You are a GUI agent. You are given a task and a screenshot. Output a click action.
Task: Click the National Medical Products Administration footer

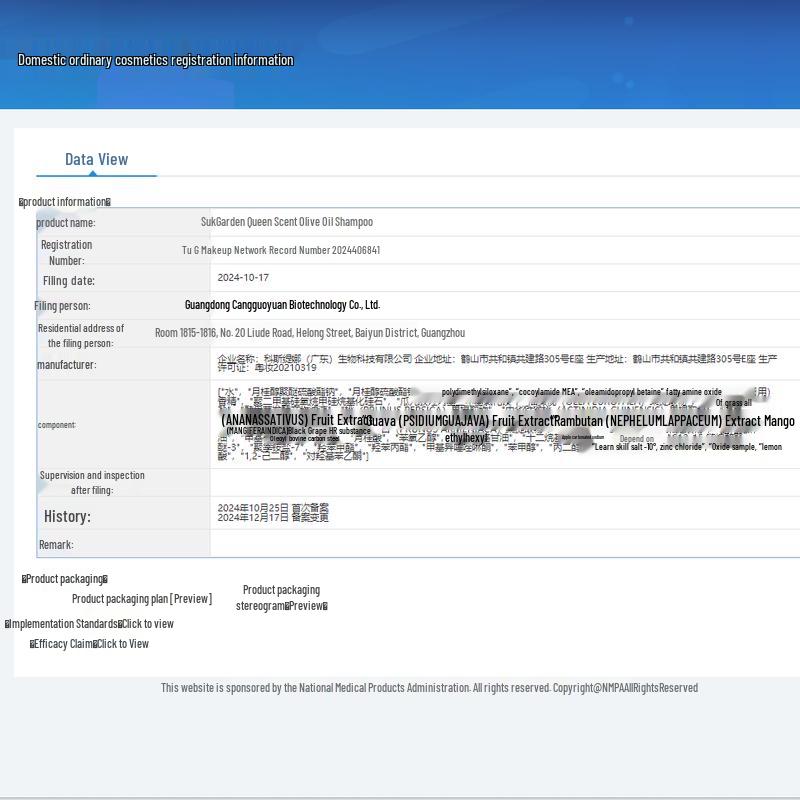(x=429, y=688)
